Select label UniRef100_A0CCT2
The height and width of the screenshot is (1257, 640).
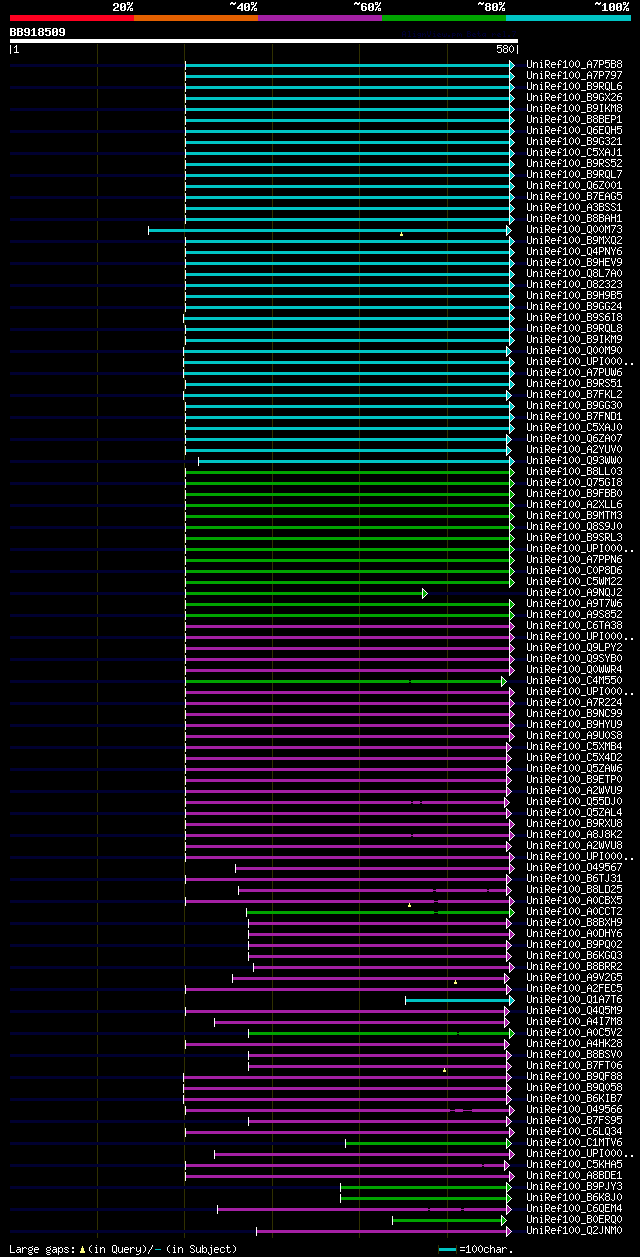[x=574, y=911]
